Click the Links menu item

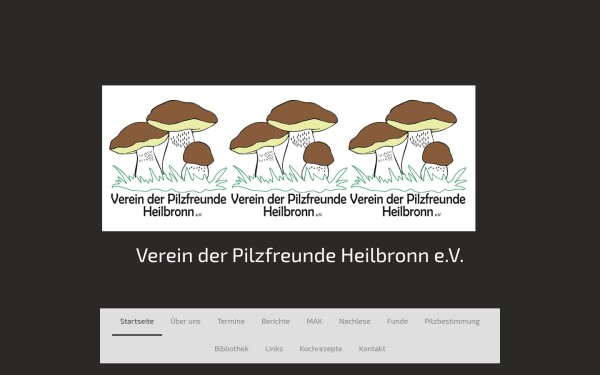274,349
